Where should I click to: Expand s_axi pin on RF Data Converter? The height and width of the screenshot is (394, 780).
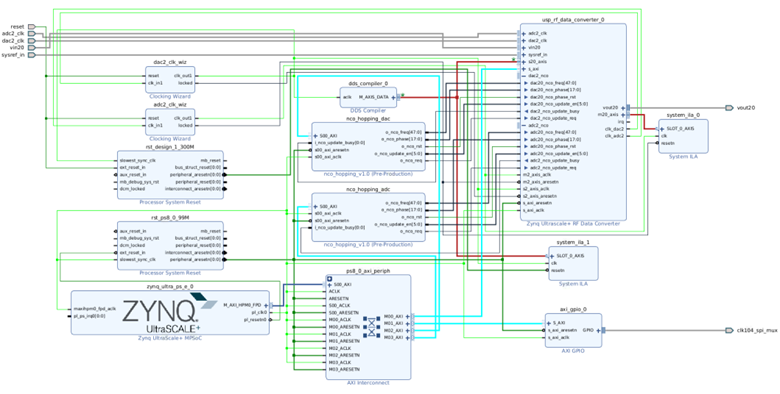[x=524, y=69]
